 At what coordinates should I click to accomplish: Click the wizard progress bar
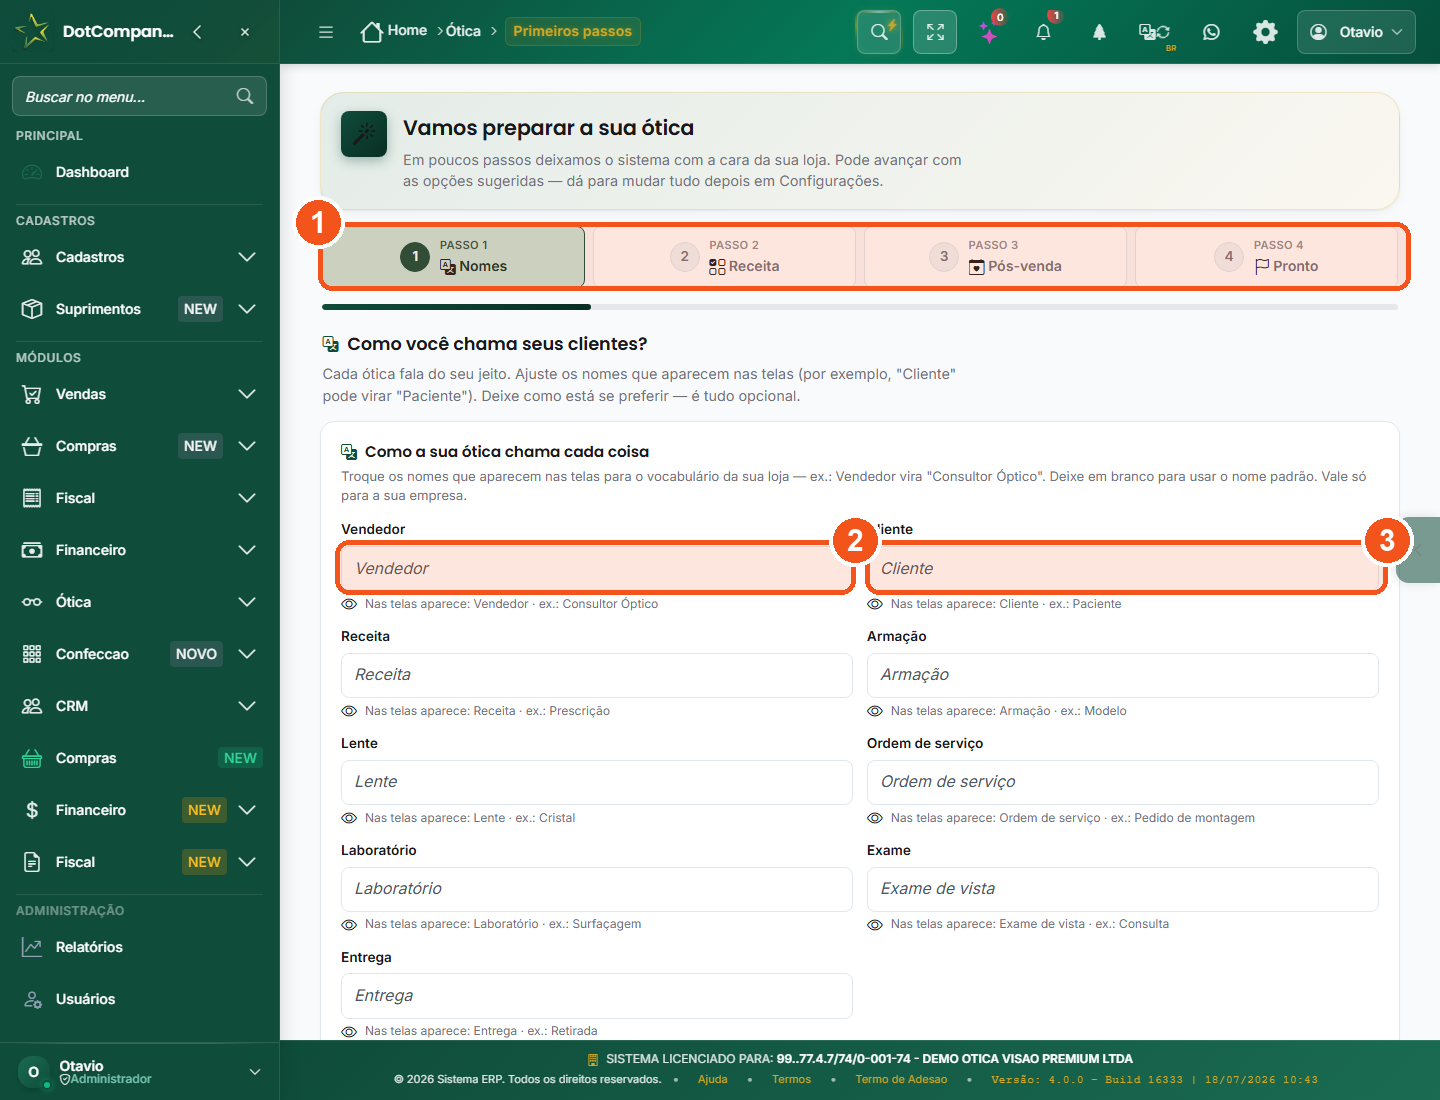[860, 307]
